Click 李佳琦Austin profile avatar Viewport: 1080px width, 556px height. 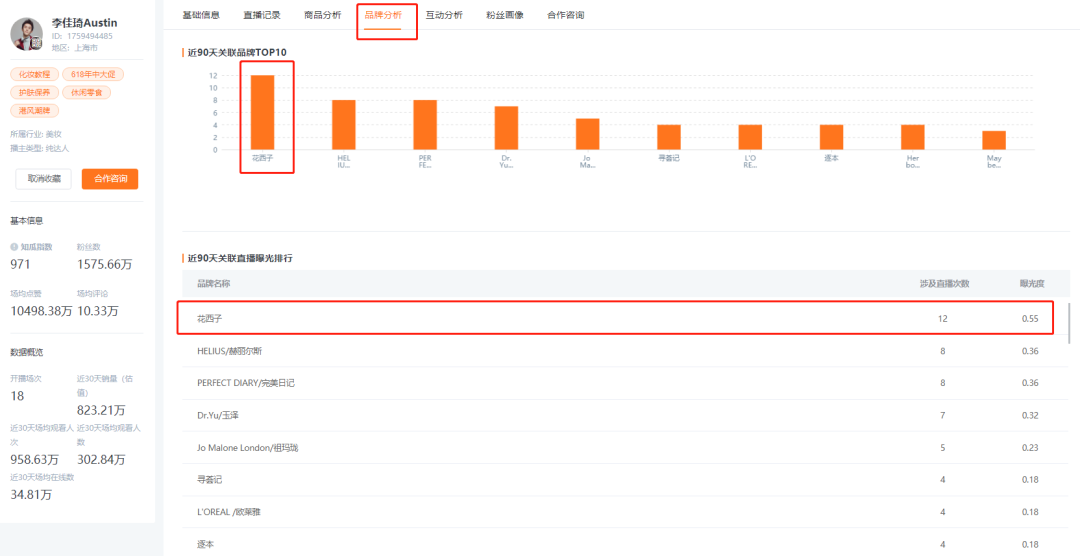click(27, 34)
